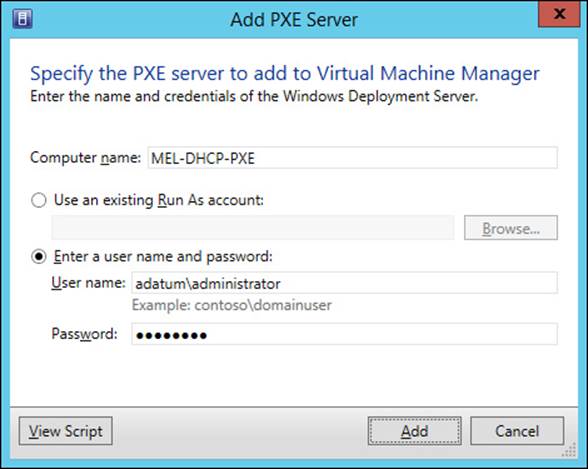Confirm with the Add button
This screenshot has height=469, width=588.
click(415, 431)
